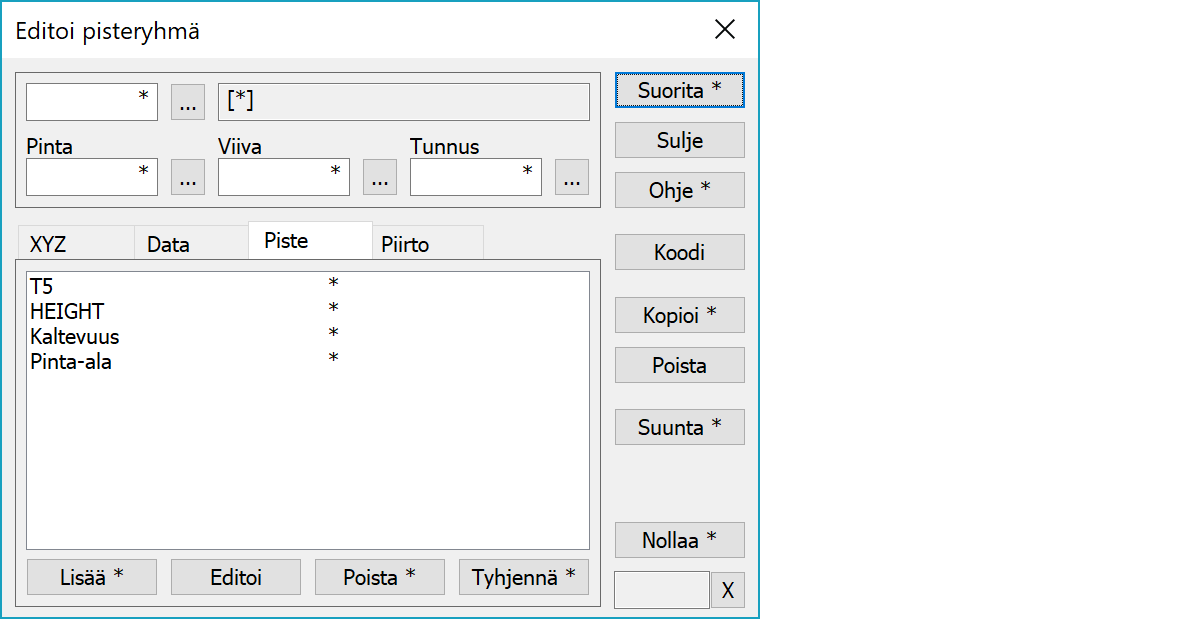Reset with the Nollaa button
Image resolution: width=1200 pixels, height=619 pixels.
[x=679, y=540]
